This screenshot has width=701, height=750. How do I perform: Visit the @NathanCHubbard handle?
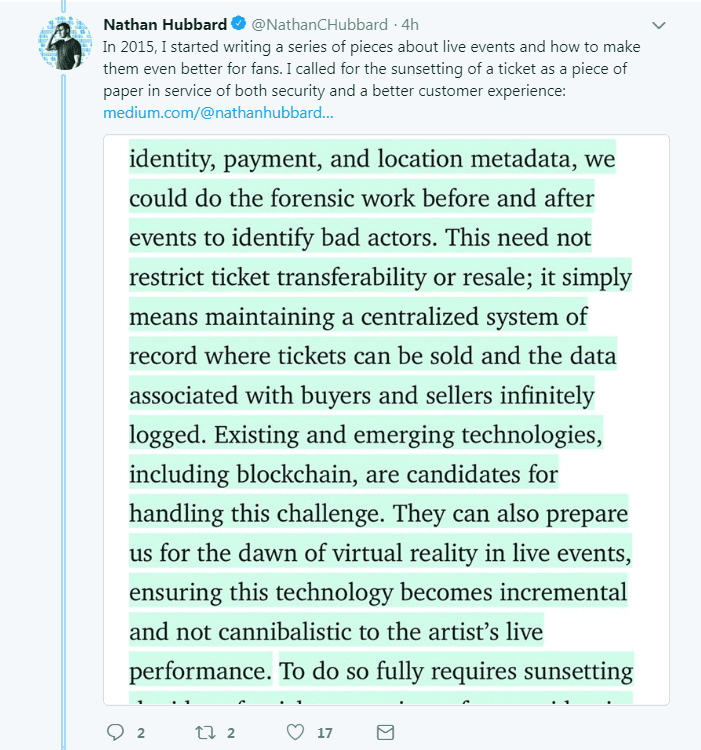click(319, 24)
